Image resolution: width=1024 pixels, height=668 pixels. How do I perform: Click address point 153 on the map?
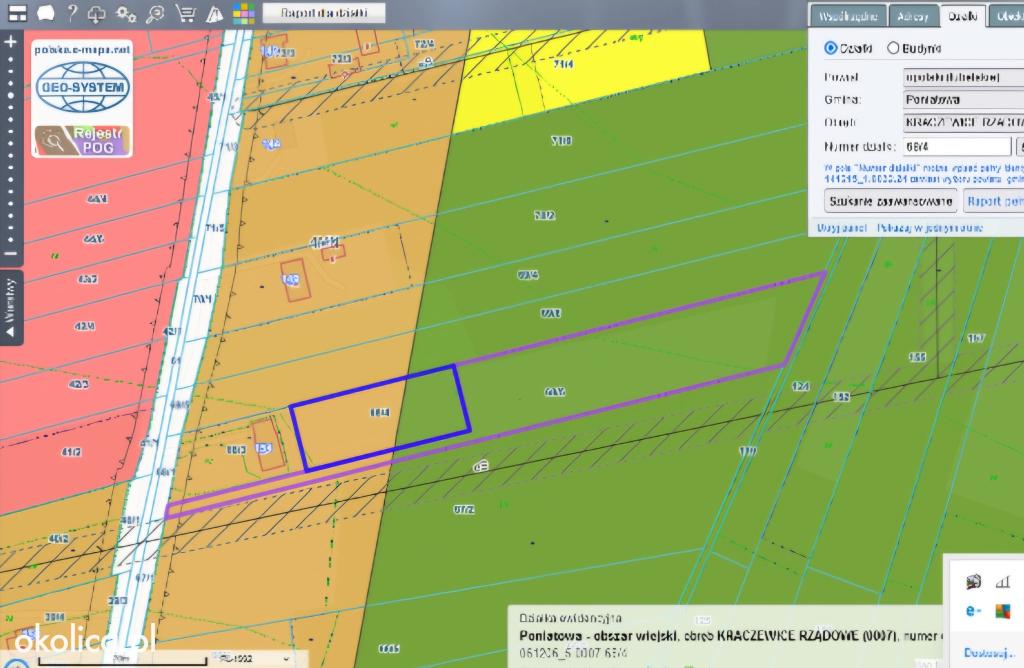pyautogui.click(x=263, y=448)
